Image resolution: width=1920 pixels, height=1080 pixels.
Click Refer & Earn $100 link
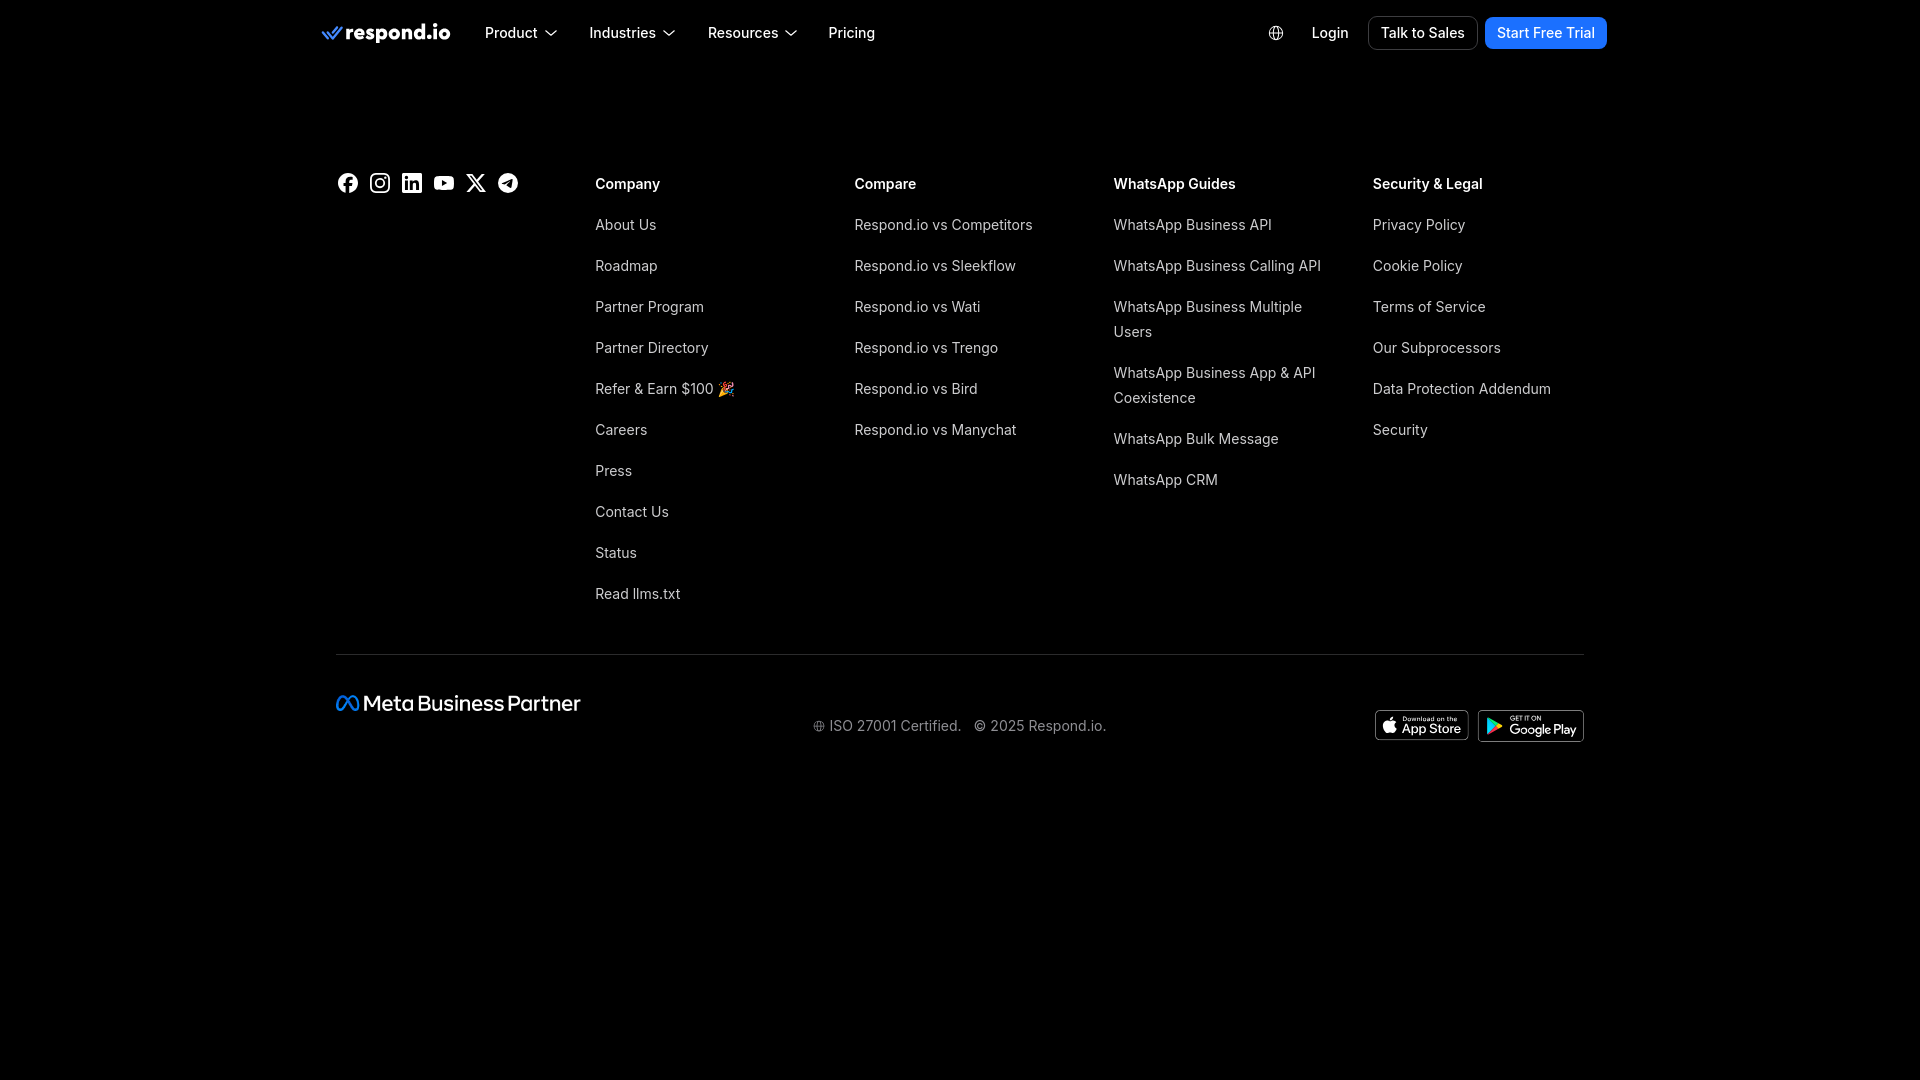pos(665,389)
